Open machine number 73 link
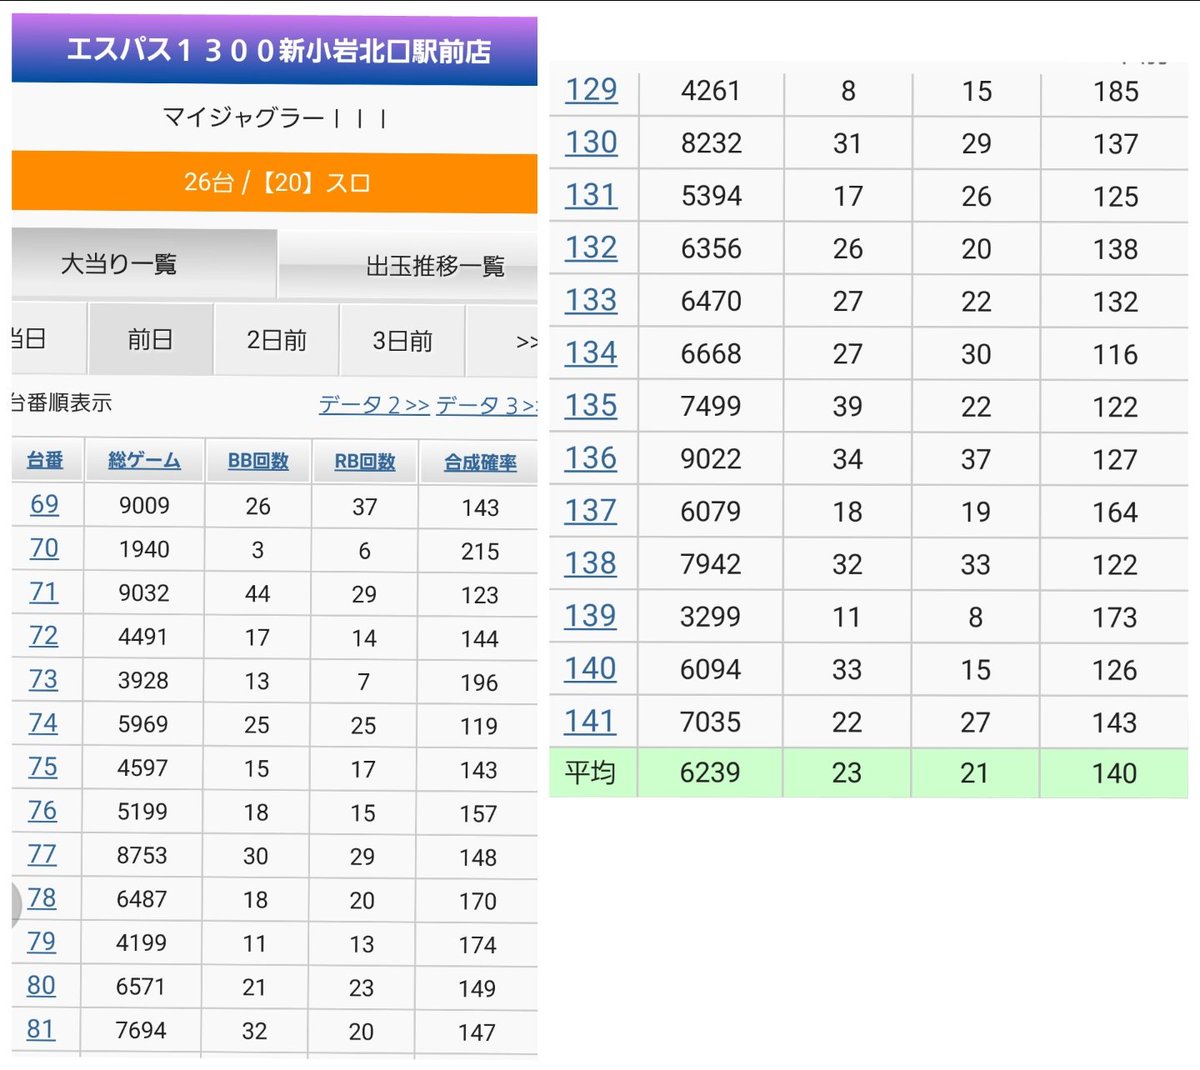The height and width of the screenshot is (1070, 1200). 43,679
